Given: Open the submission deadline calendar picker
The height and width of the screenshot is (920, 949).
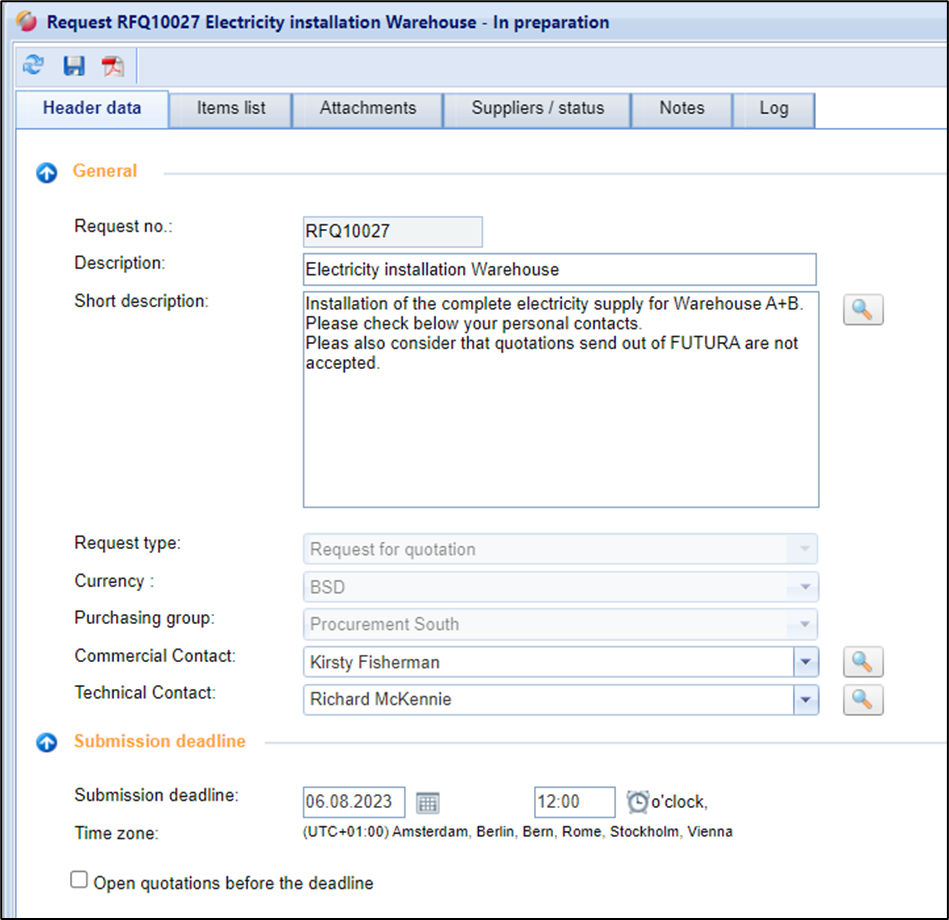Looking at the screenshot, I should pos(428,802).
